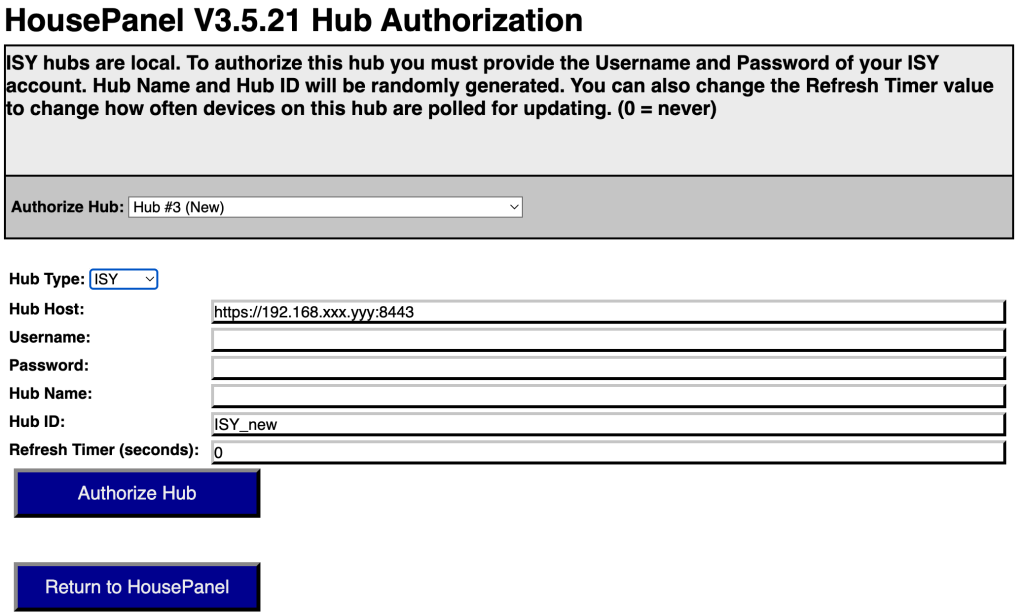This screenshot has width=1024, height=615.
Task: Click the HousePanel Hub Authorization page heading
Action: 294,20
